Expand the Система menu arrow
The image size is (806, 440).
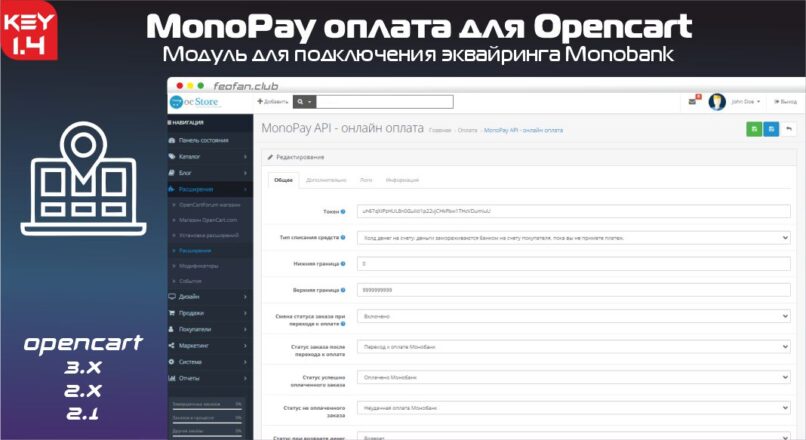[245, 362]
